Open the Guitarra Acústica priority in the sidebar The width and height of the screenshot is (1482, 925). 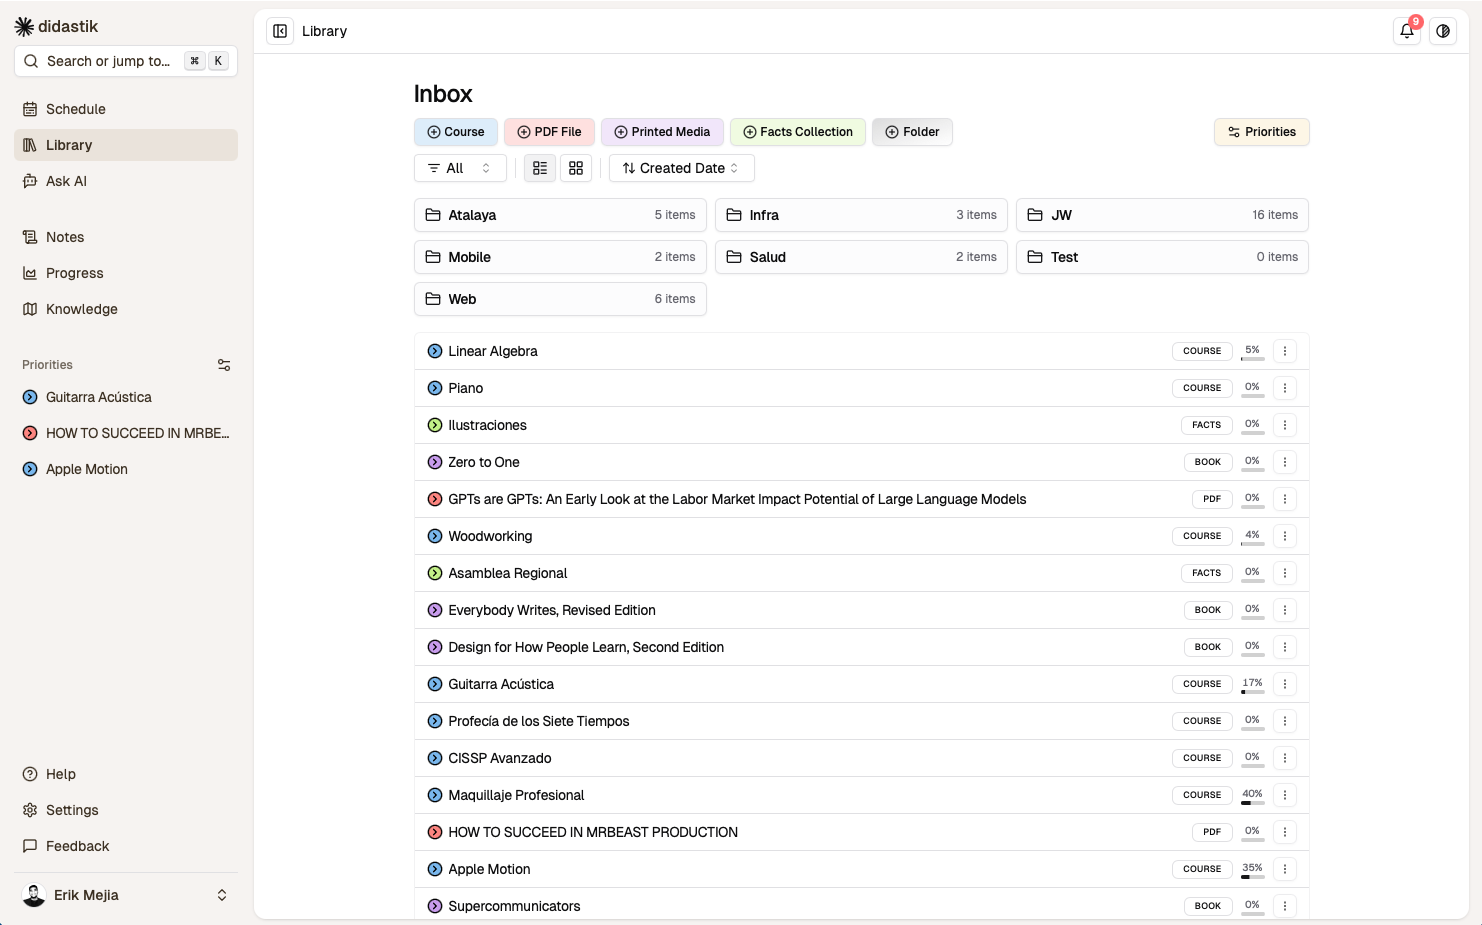[x=126, y=397]
